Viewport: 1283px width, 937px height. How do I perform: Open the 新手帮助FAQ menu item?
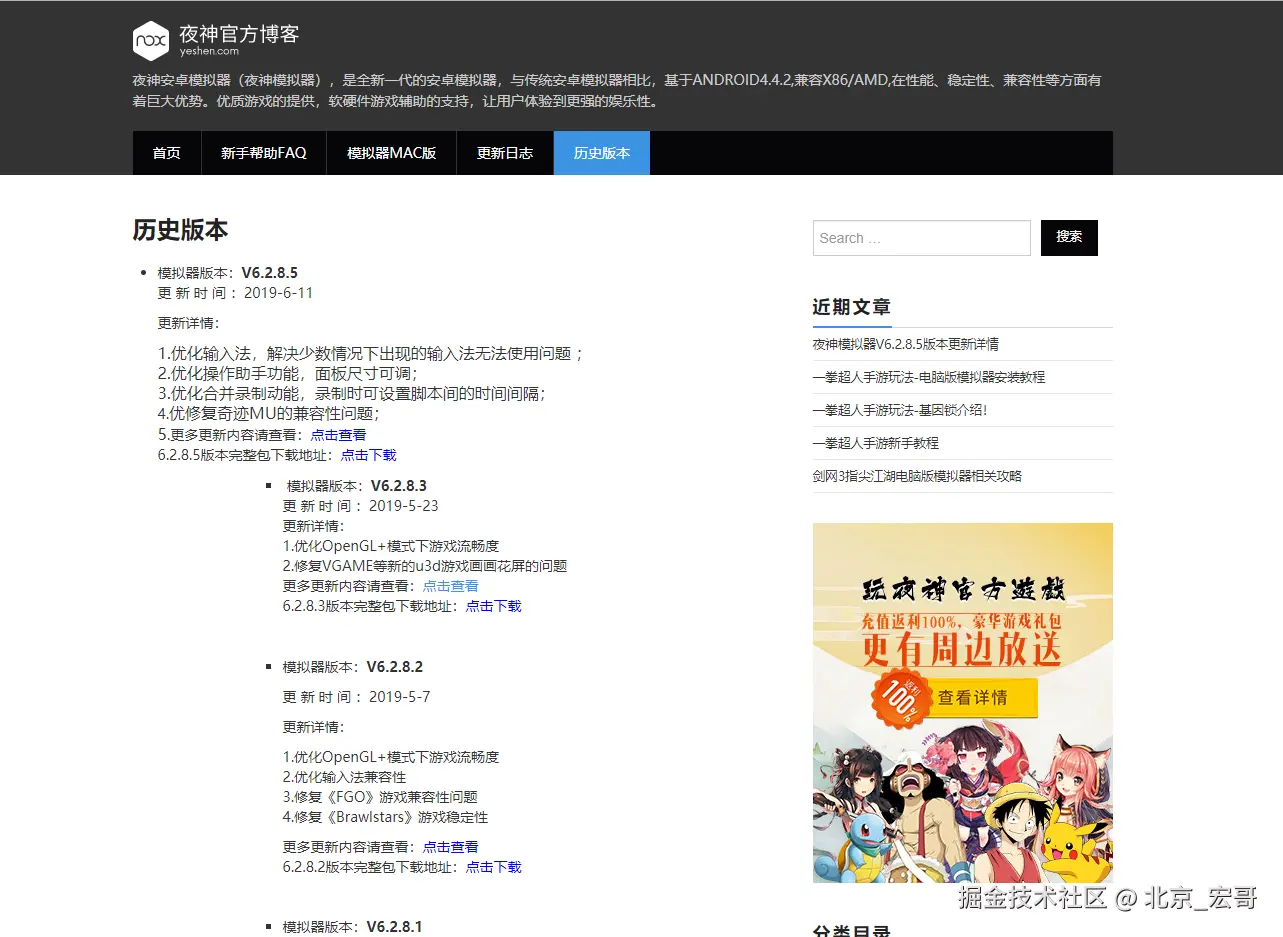click(264, 153)
